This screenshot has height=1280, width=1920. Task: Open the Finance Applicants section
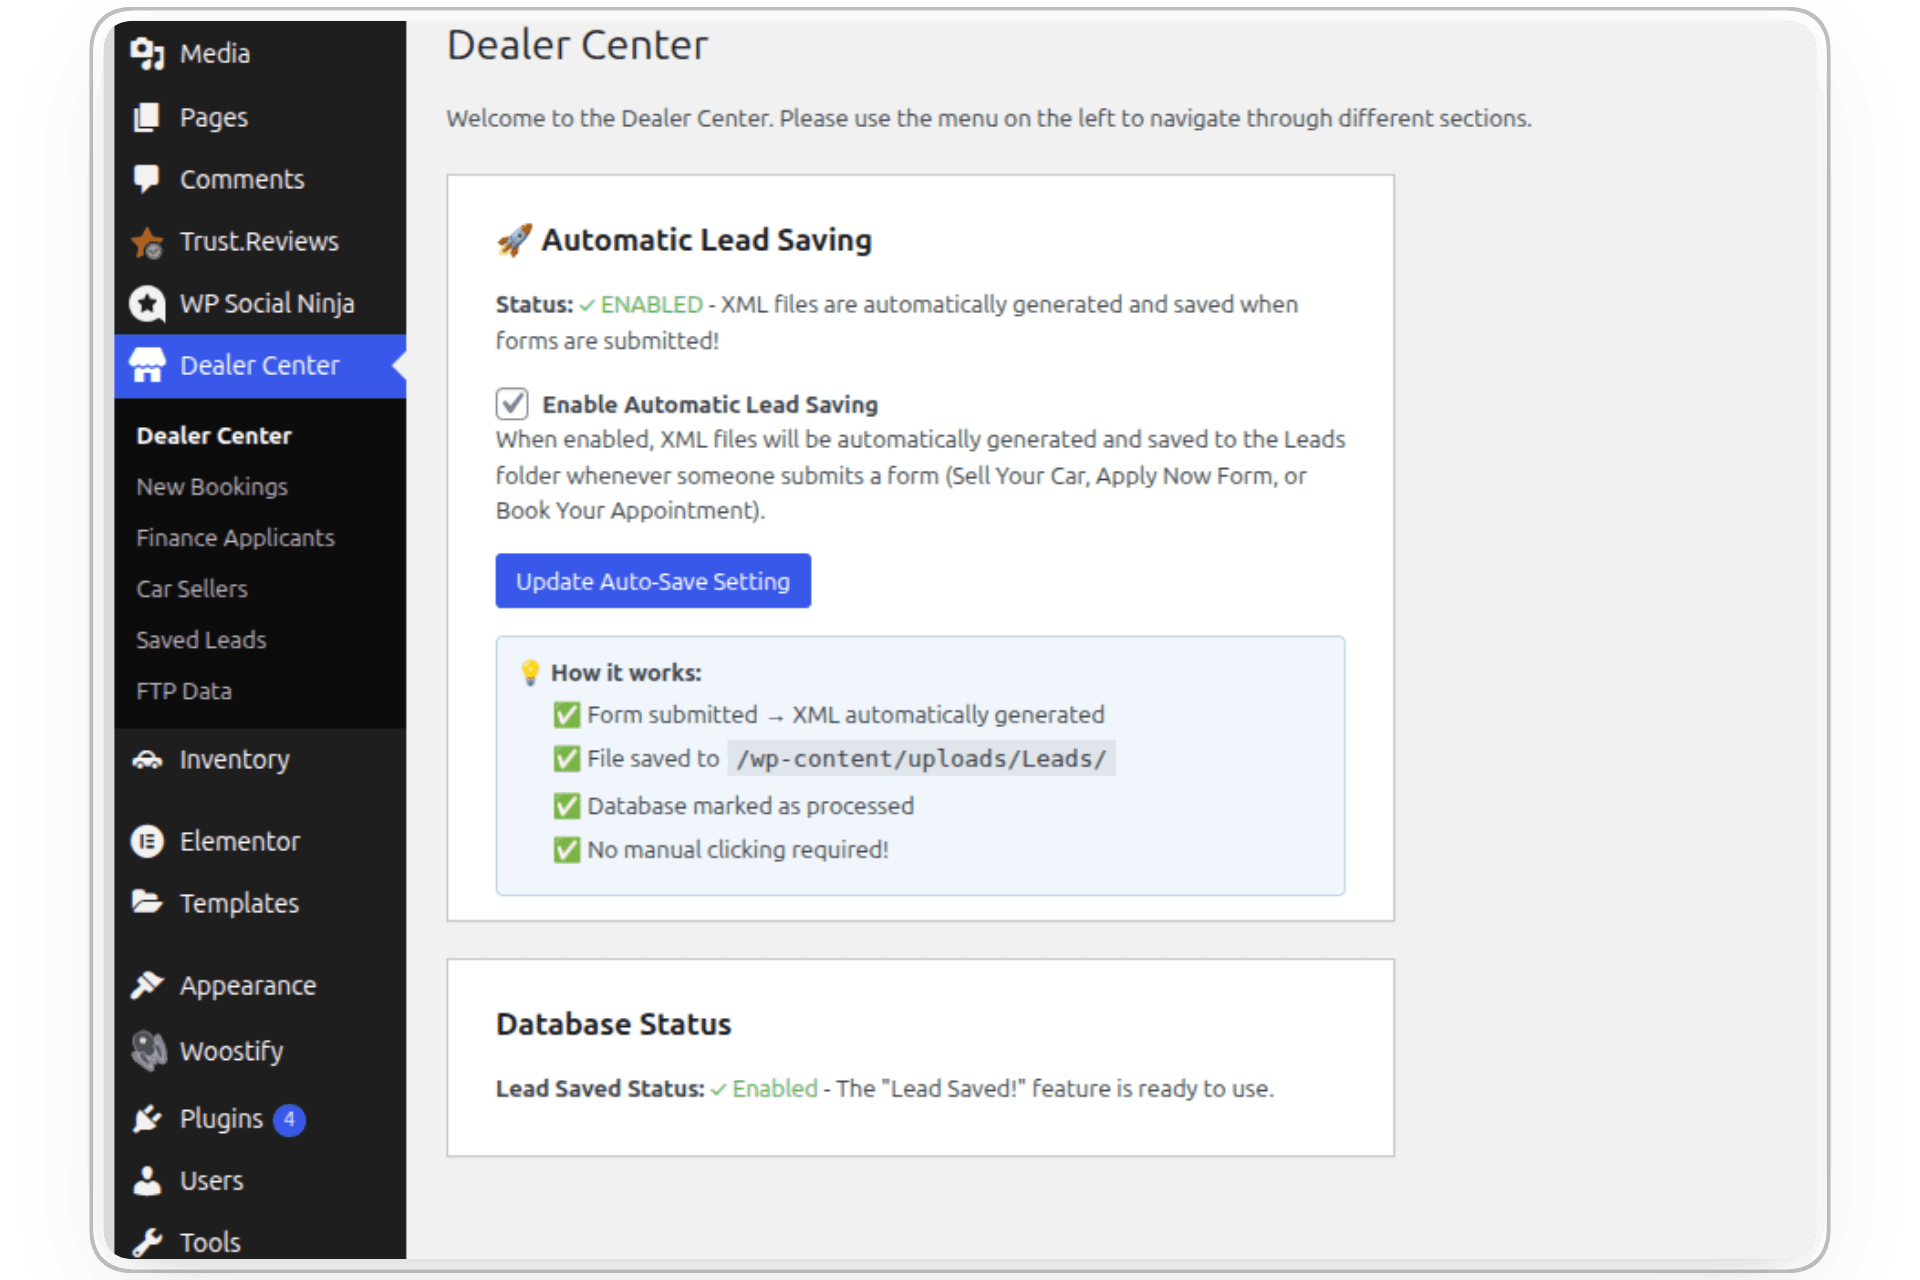(235, 537)
